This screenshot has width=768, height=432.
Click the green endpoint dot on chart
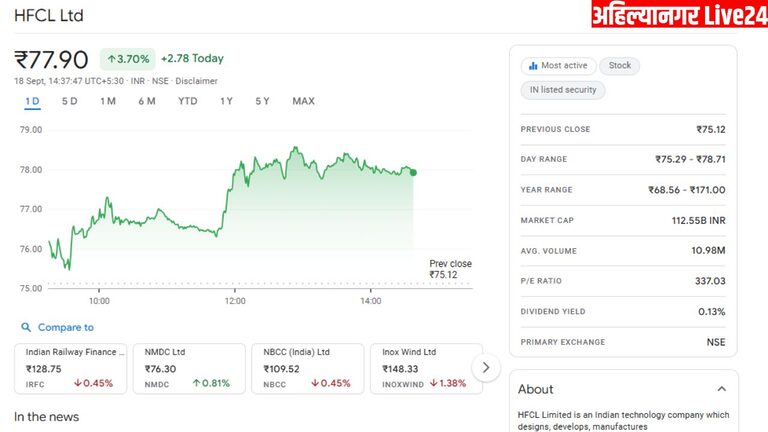413,172
